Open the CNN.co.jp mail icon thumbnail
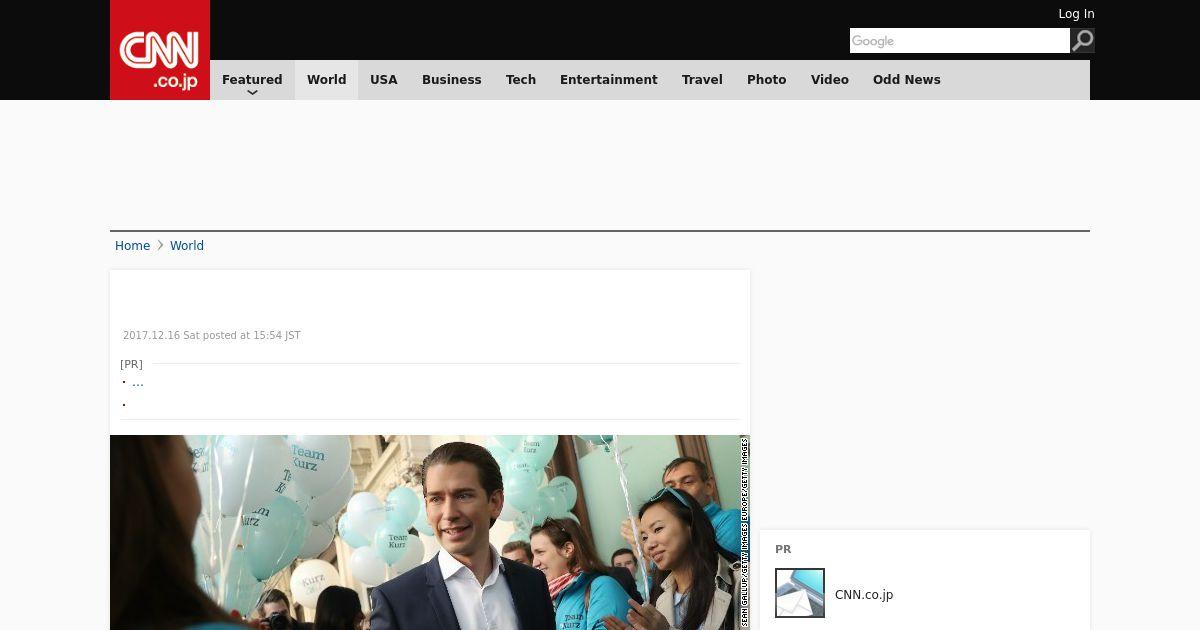The image size is (1200, 630). [800, 593]
